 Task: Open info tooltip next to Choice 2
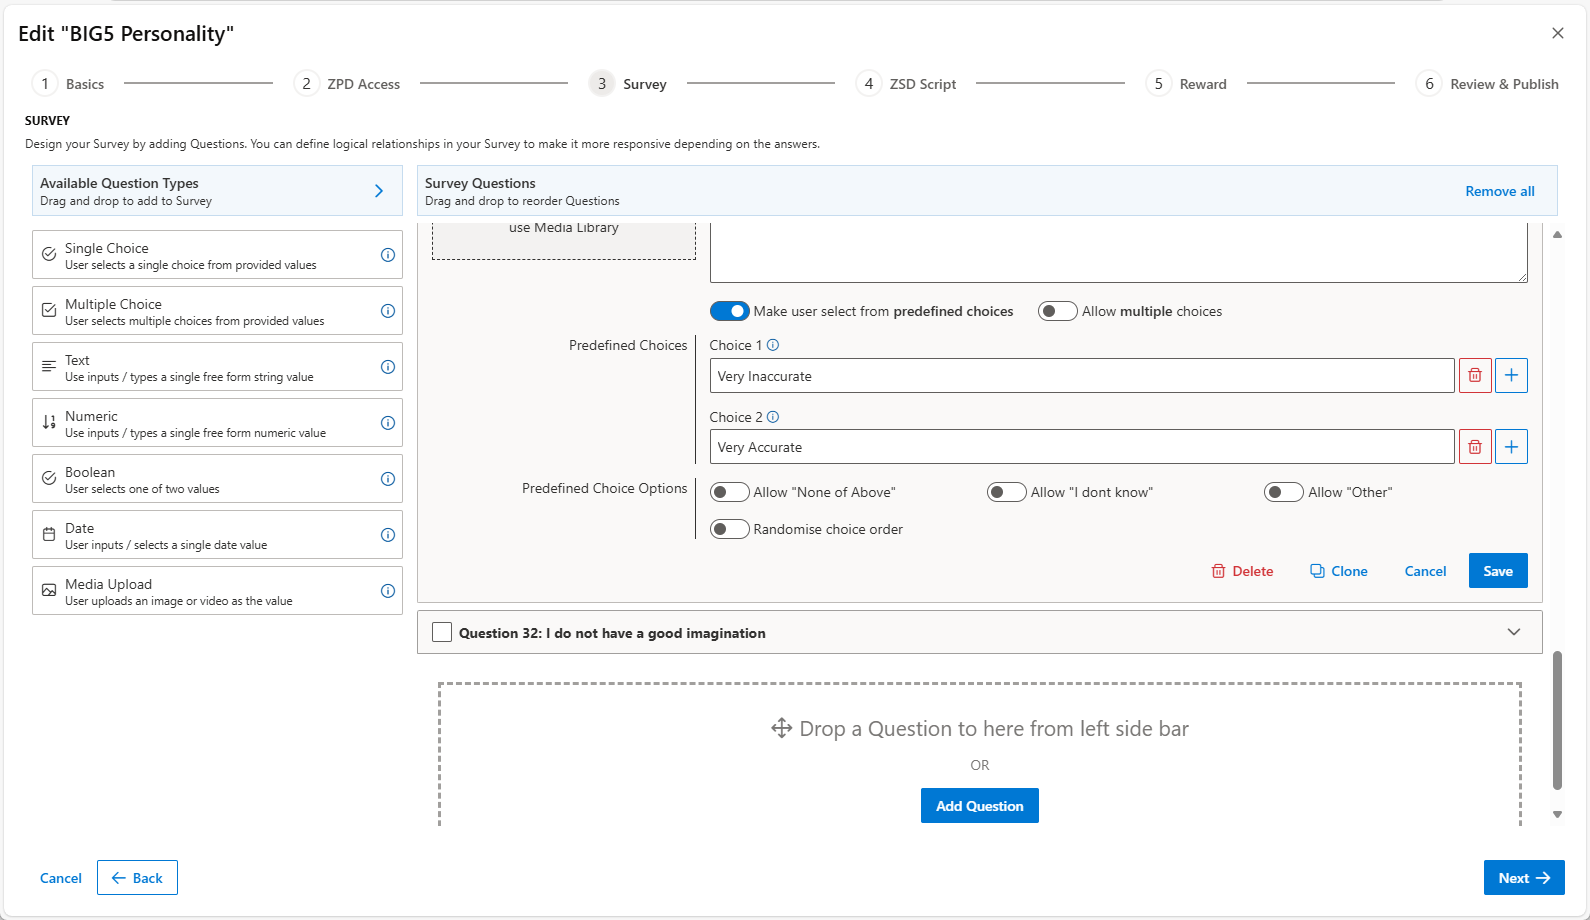click(x=773, y=417)
